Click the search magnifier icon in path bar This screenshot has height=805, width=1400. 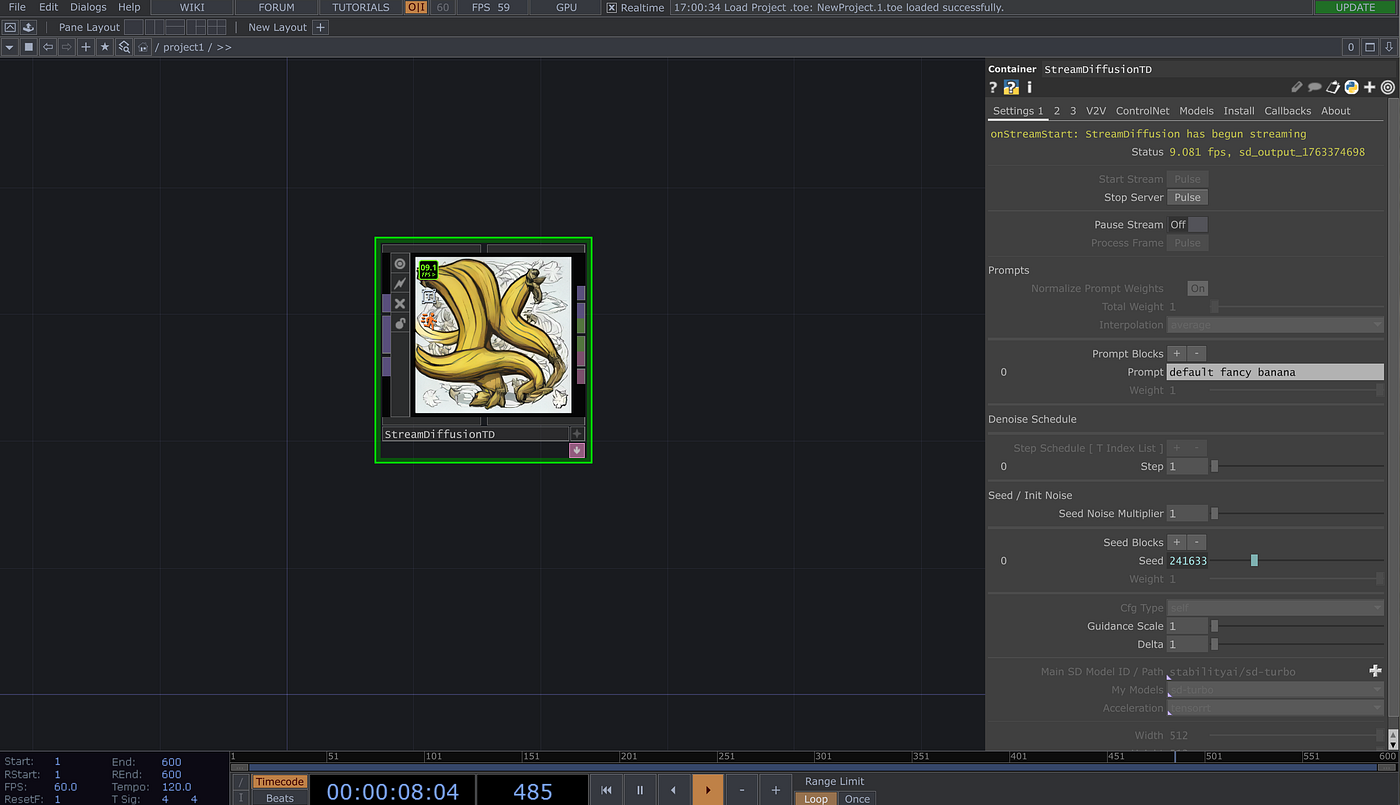point(124,47)
